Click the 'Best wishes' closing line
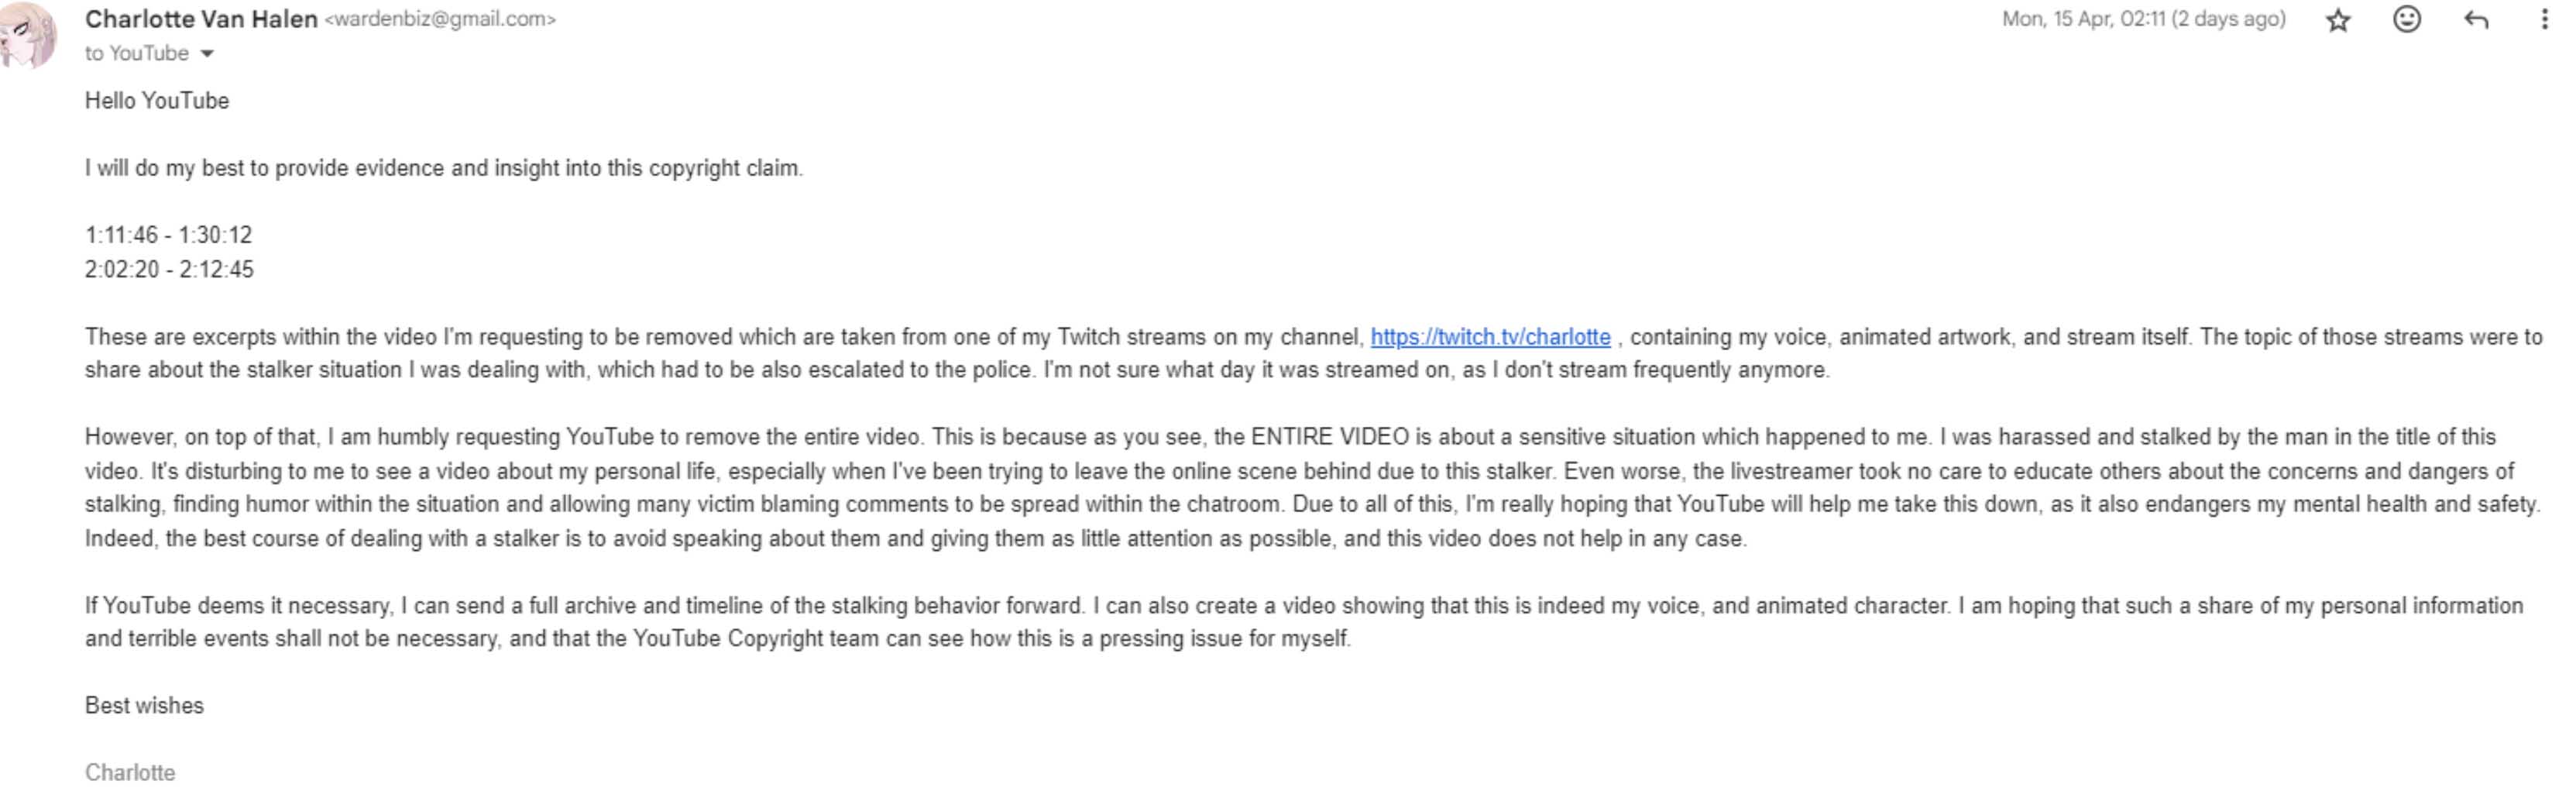 (x=144, y=706)
